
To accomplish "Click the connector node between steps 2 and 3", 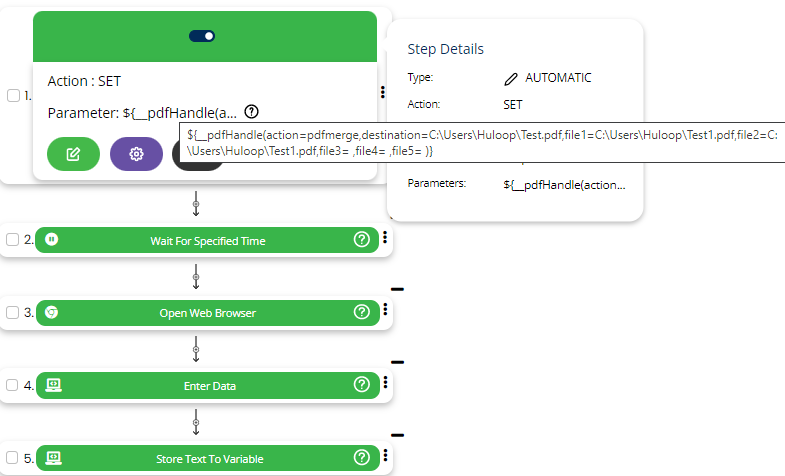I will (x=196, y=277).
